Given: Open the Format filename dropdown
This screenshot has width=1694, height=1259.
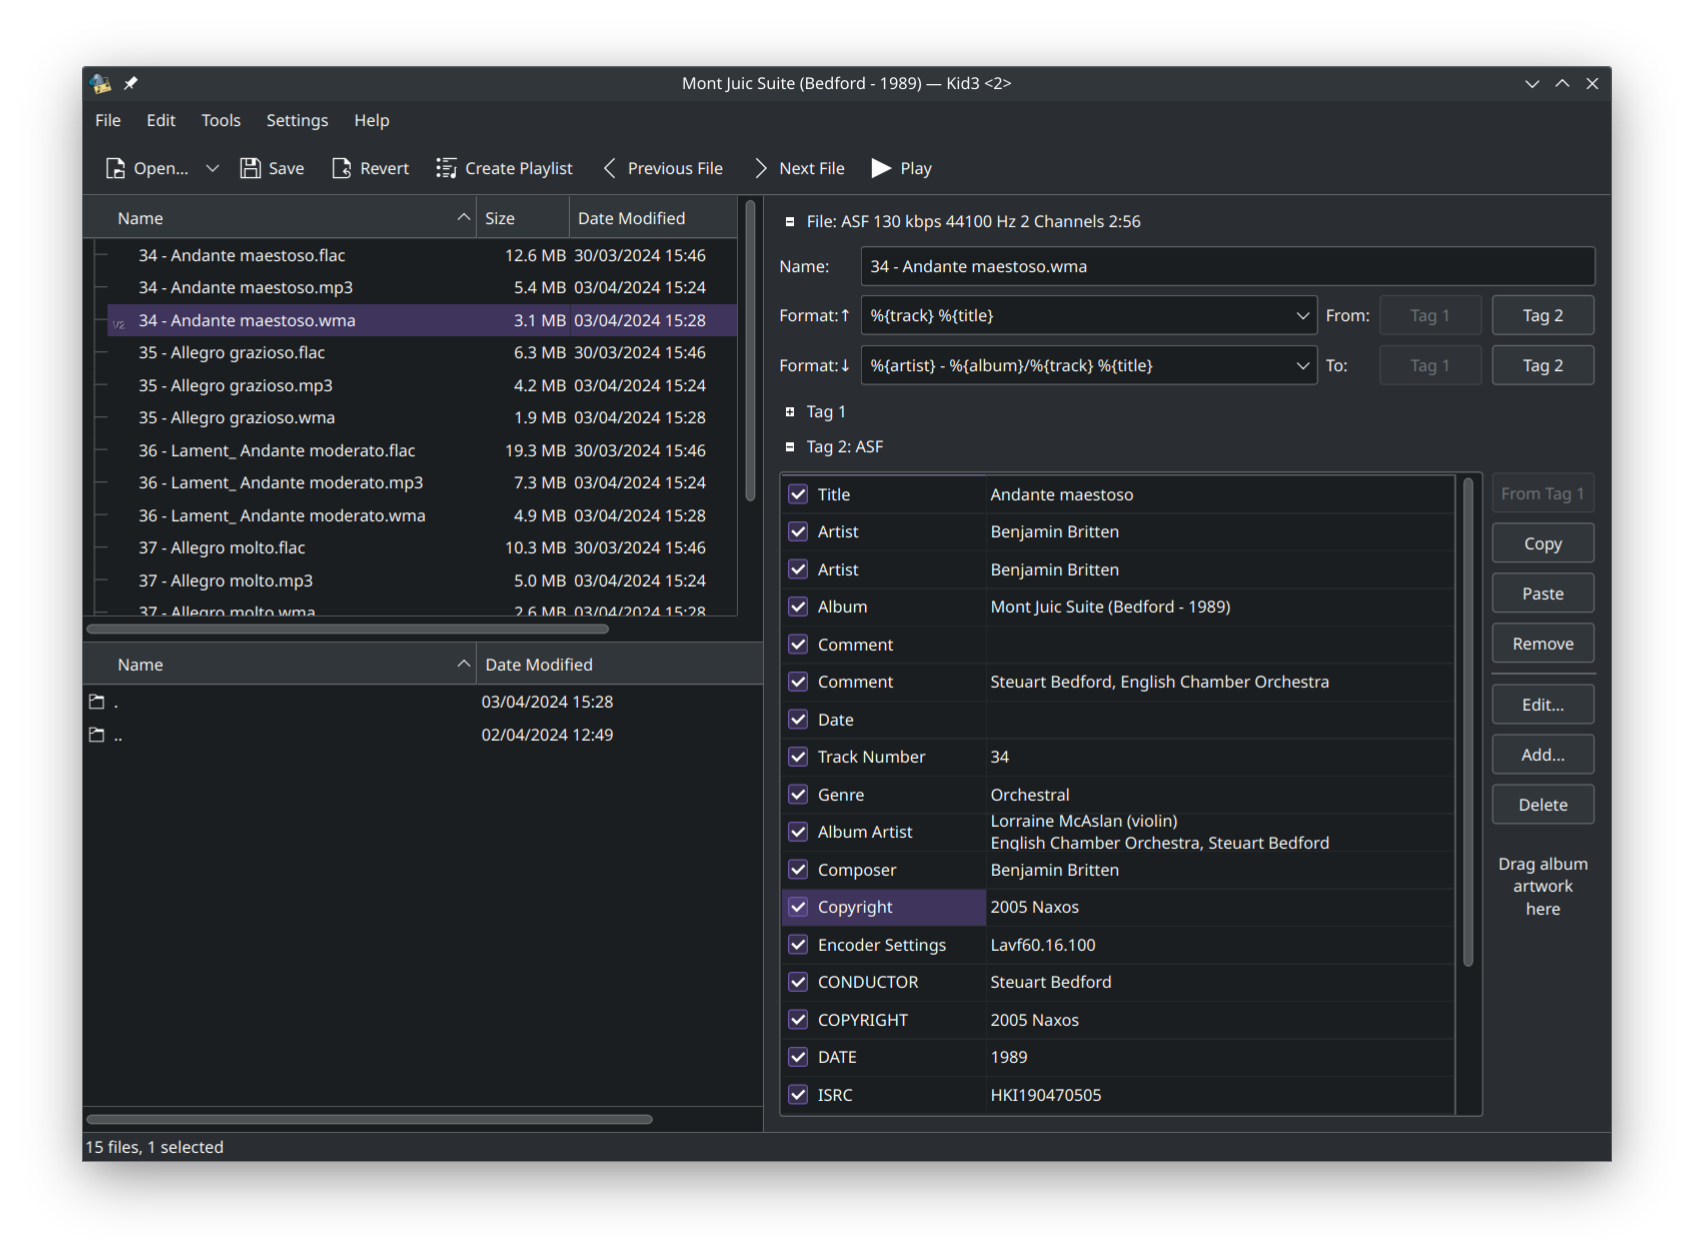Looking at the screenshot, I should click(1302, 315).
